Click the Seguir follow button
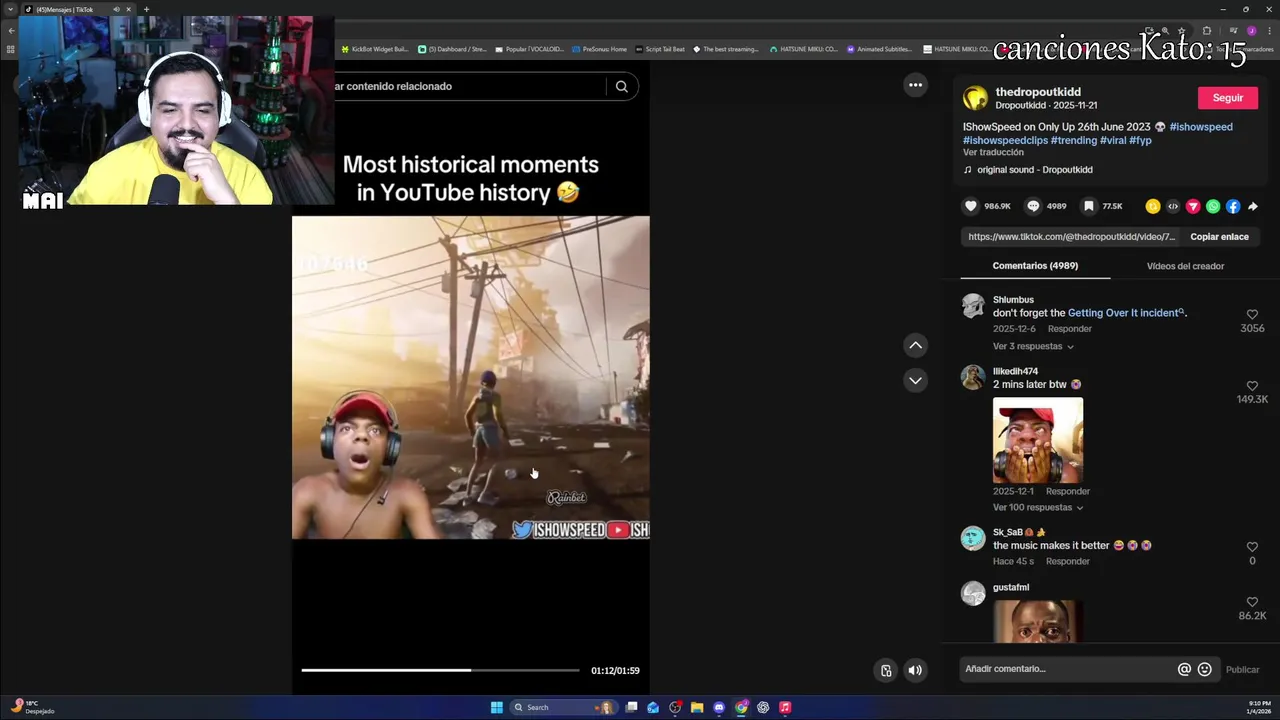This screenshot has width=1280, height=720. coord(1228,98)
